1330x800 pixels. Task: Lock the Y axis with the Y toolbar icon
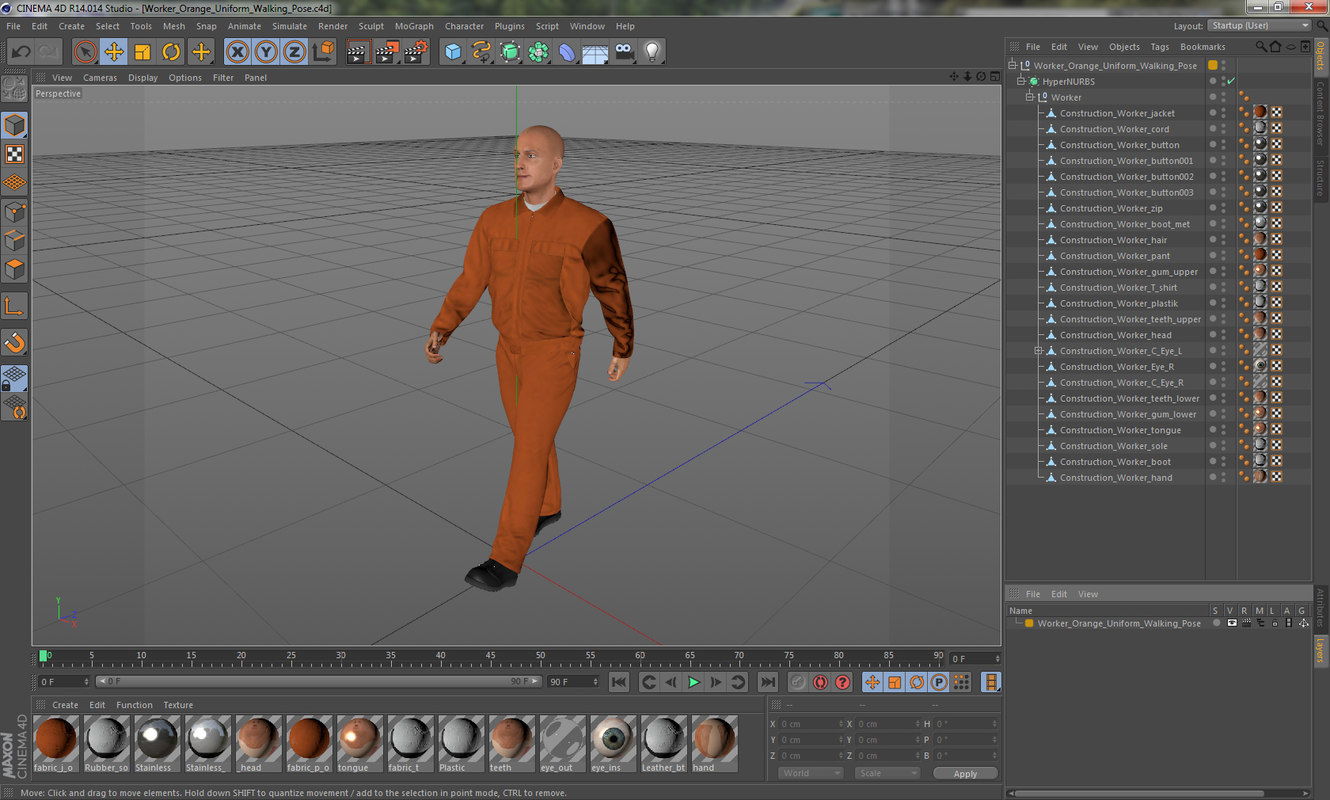coord(263,51)
